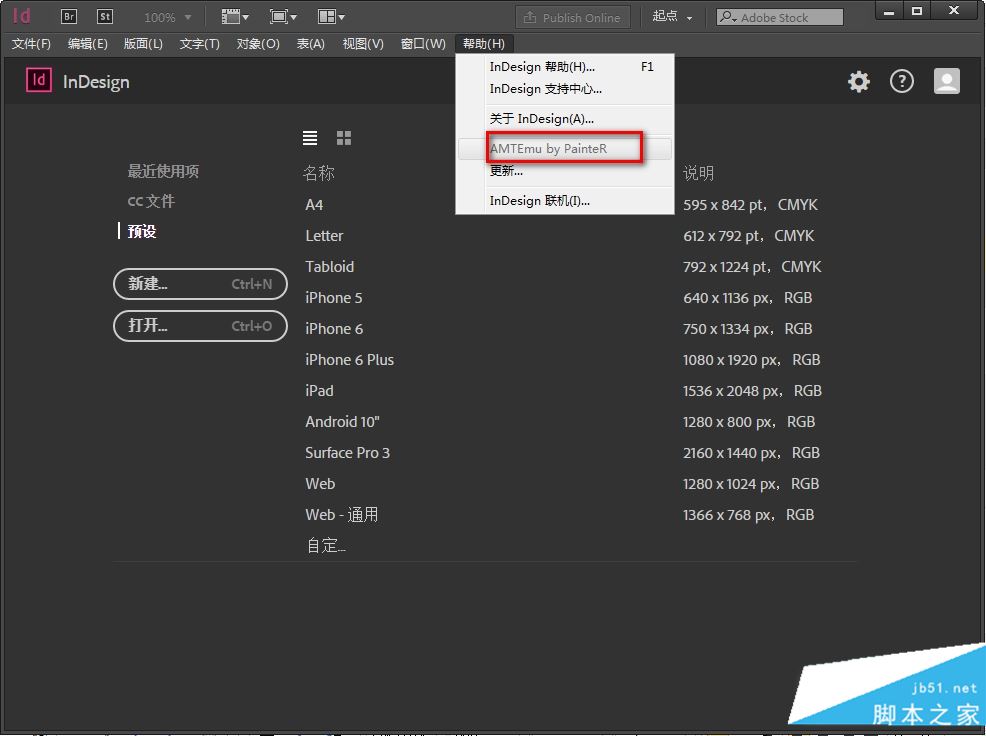986x736 pixels.
Task: Switch to list view icon
Action: [x=310, y=138]
